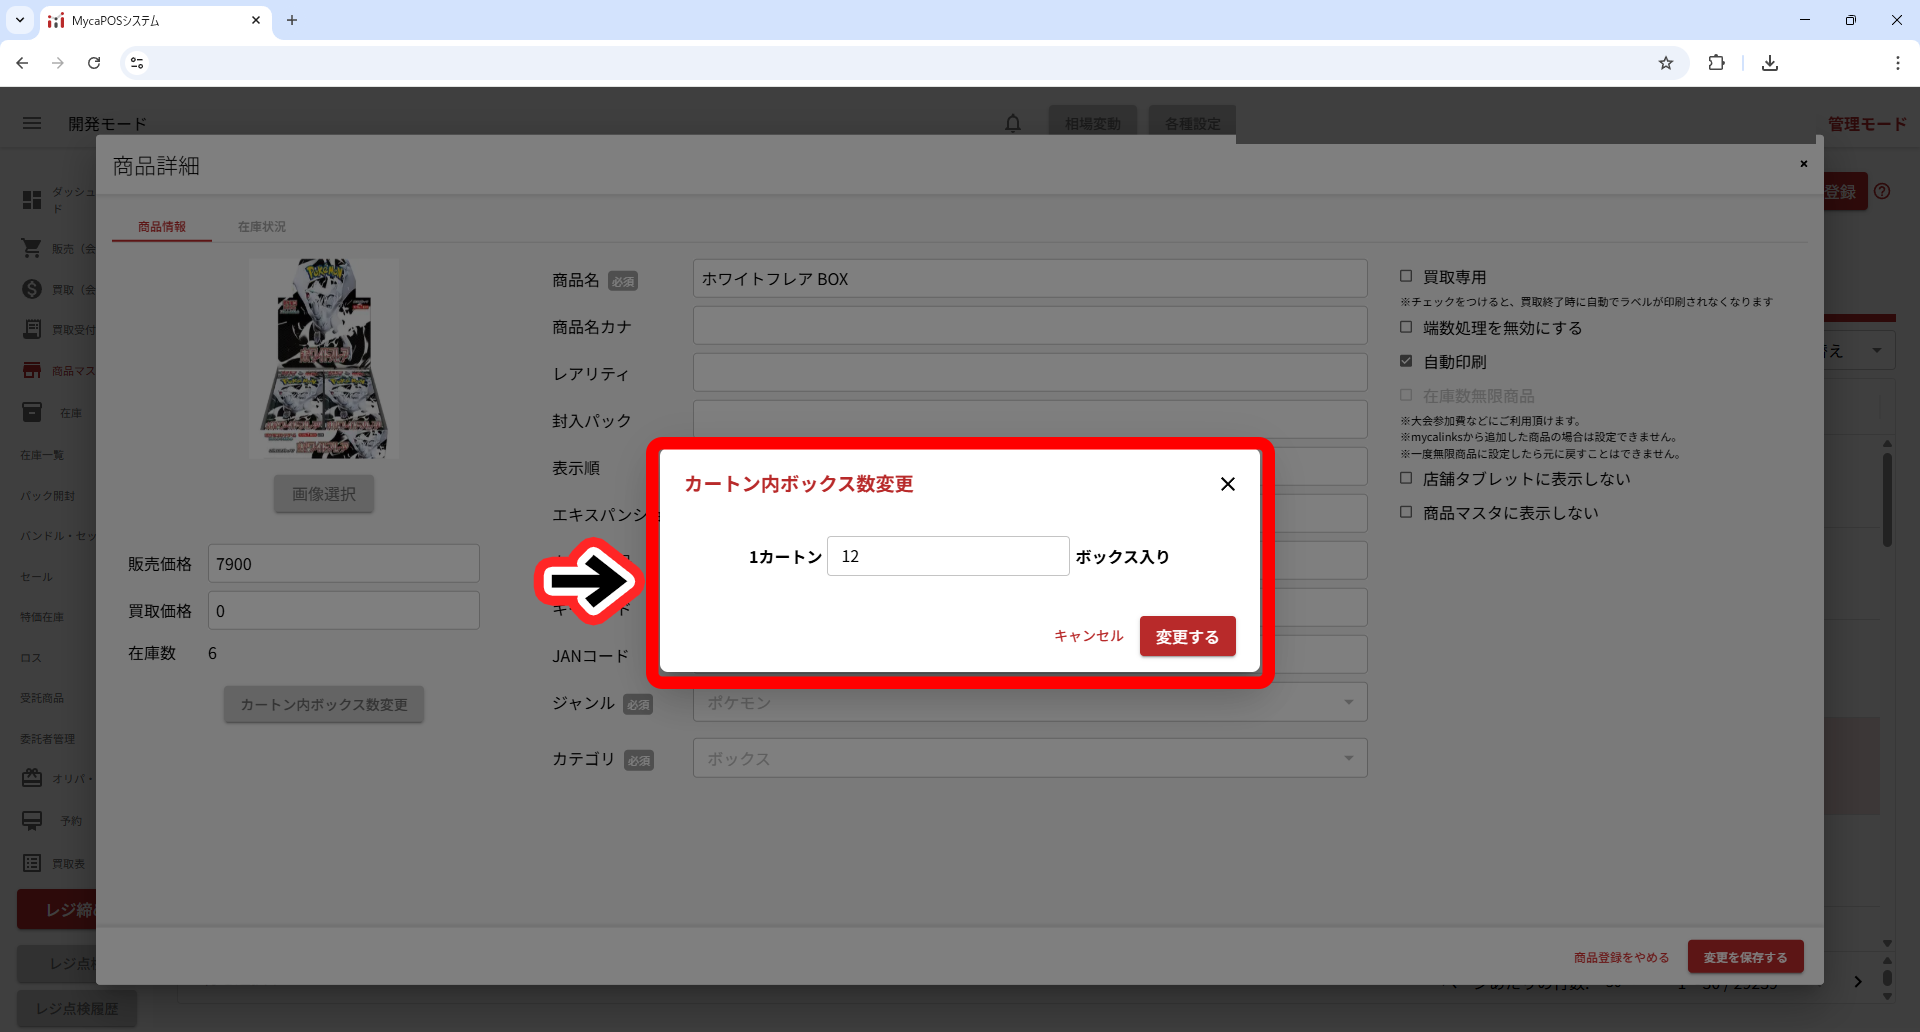The image size is (1920, 1032).
Task: Click the notification bell icon
Action: (x=1013, y=123)
